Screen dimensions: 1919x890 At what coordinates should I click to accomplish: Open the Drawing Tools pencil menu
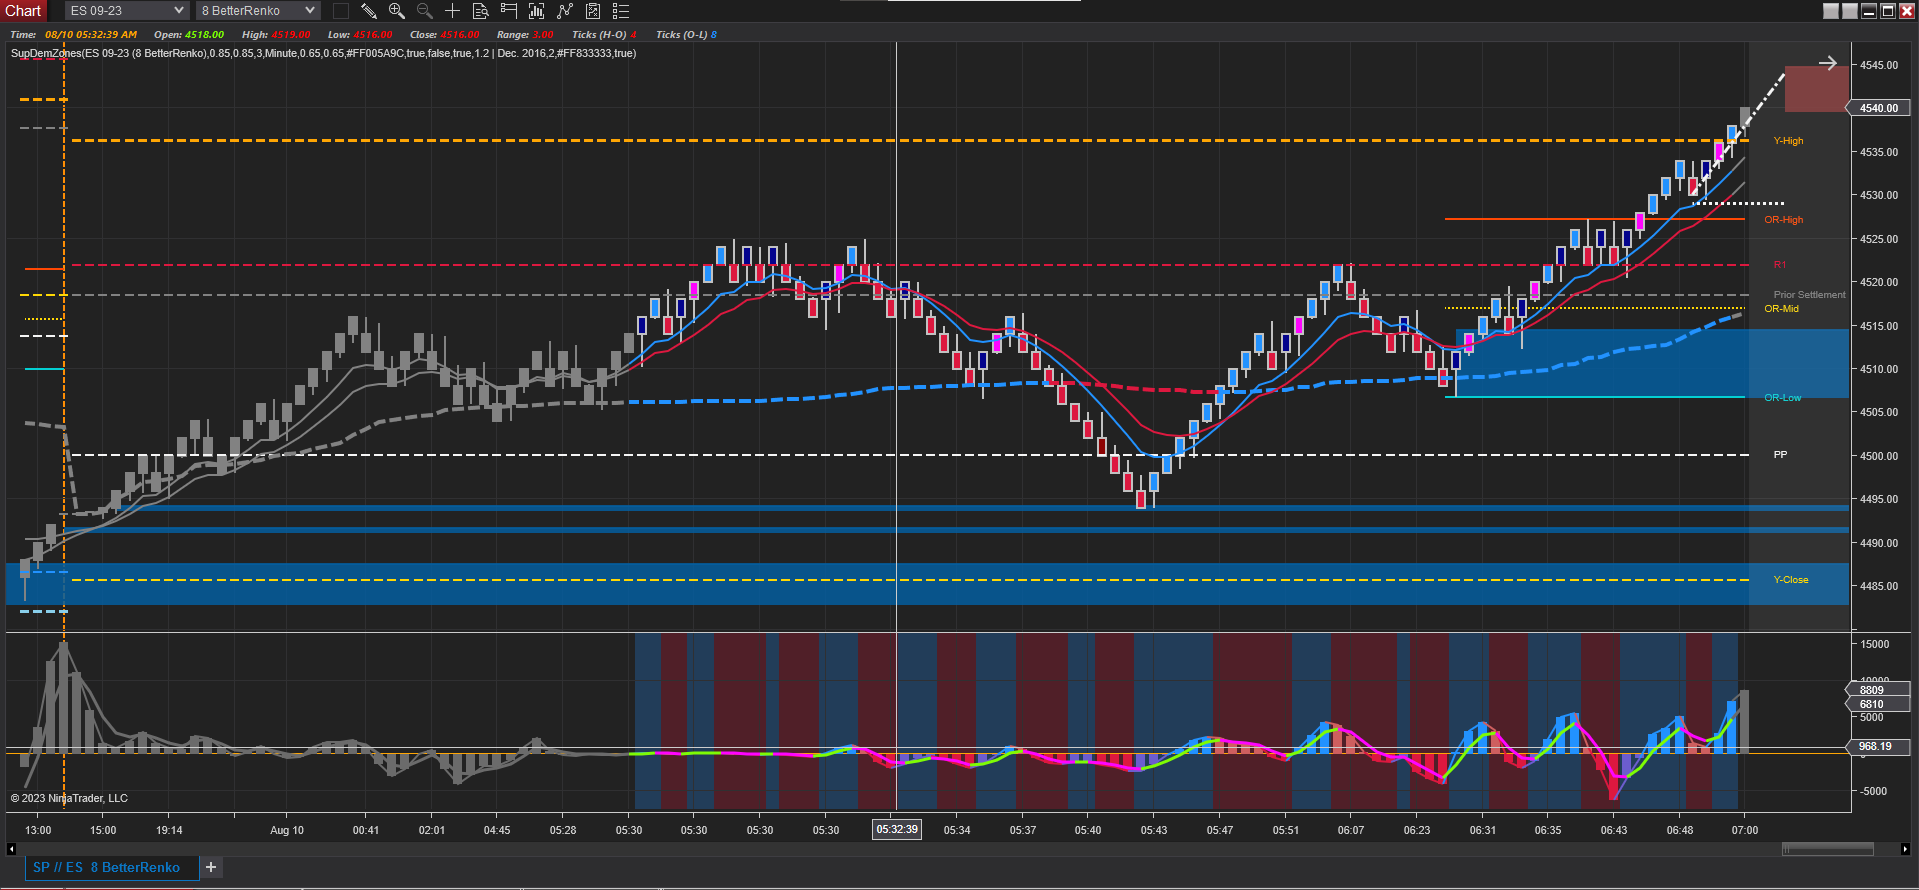click(x=369, y=11)
